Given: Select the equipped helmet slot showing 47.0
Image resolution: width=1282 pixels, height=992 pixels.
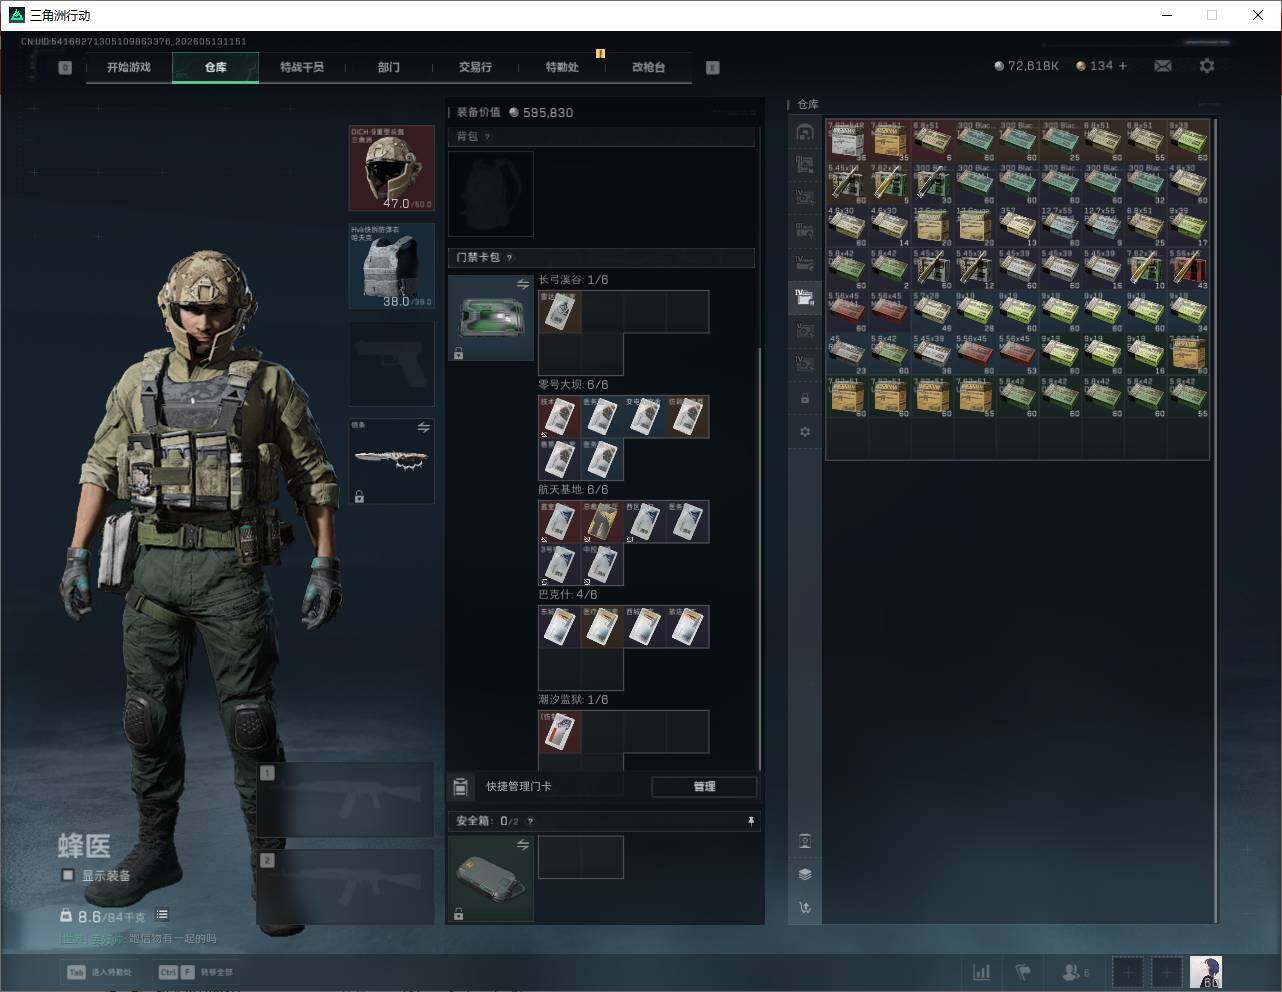Looking at the screenshot, I should 391,168.
